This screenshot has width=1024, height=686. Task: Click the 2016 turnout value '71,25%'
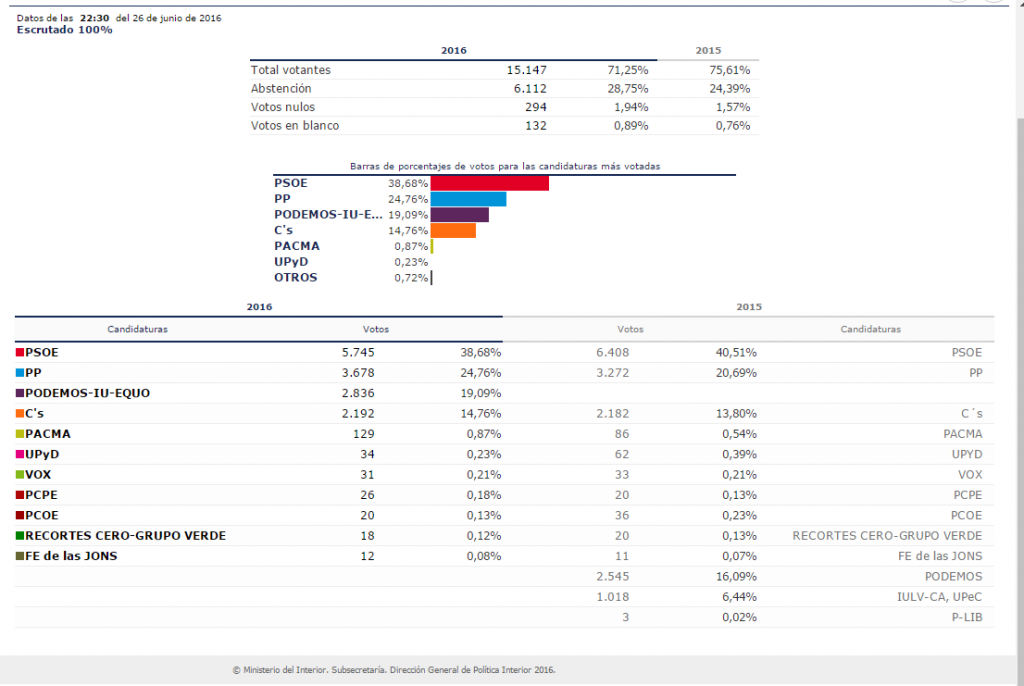click(x=628, y=70)
